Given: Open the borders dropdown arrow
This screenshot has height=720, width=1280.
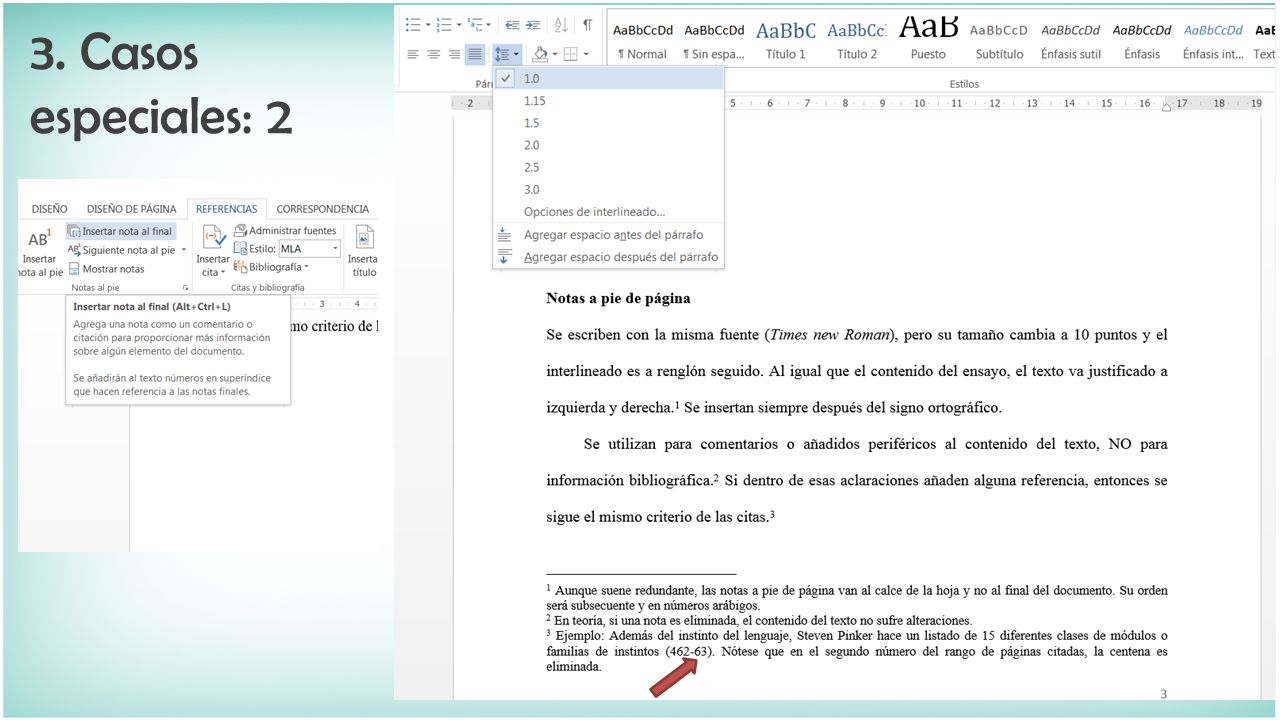Looking at the screenshot, I should click(x=586, y=54).
